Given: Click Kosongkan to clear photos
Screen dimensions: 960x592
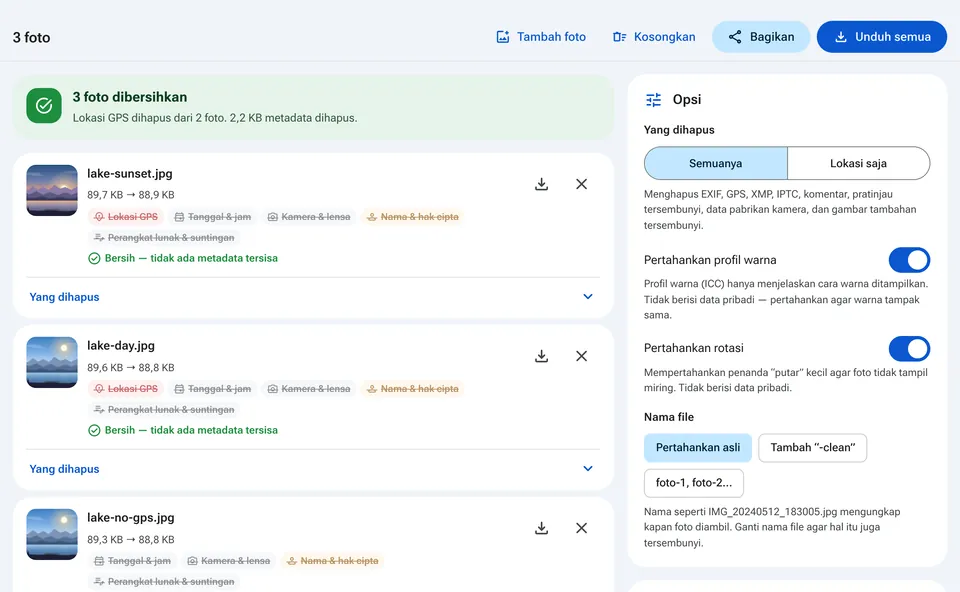Looking at the screenshot, I should tap(654, 37).
